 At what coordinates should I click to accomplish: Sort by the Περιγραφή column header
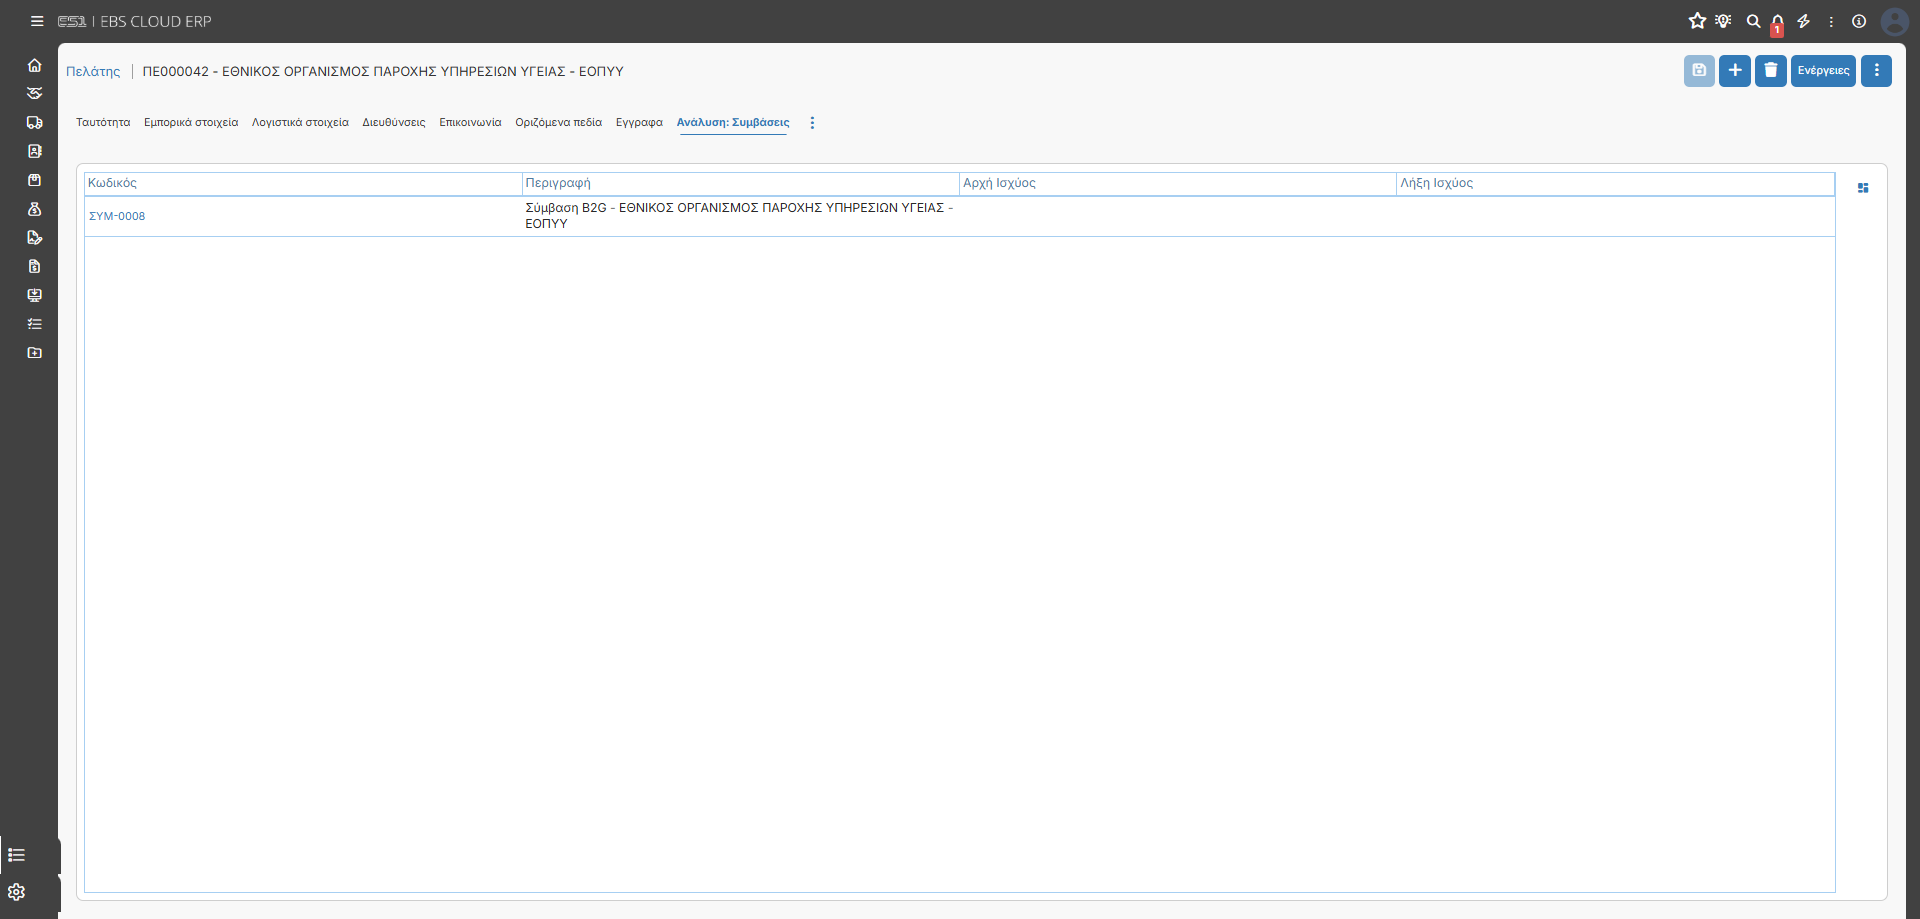pos(740,183)
